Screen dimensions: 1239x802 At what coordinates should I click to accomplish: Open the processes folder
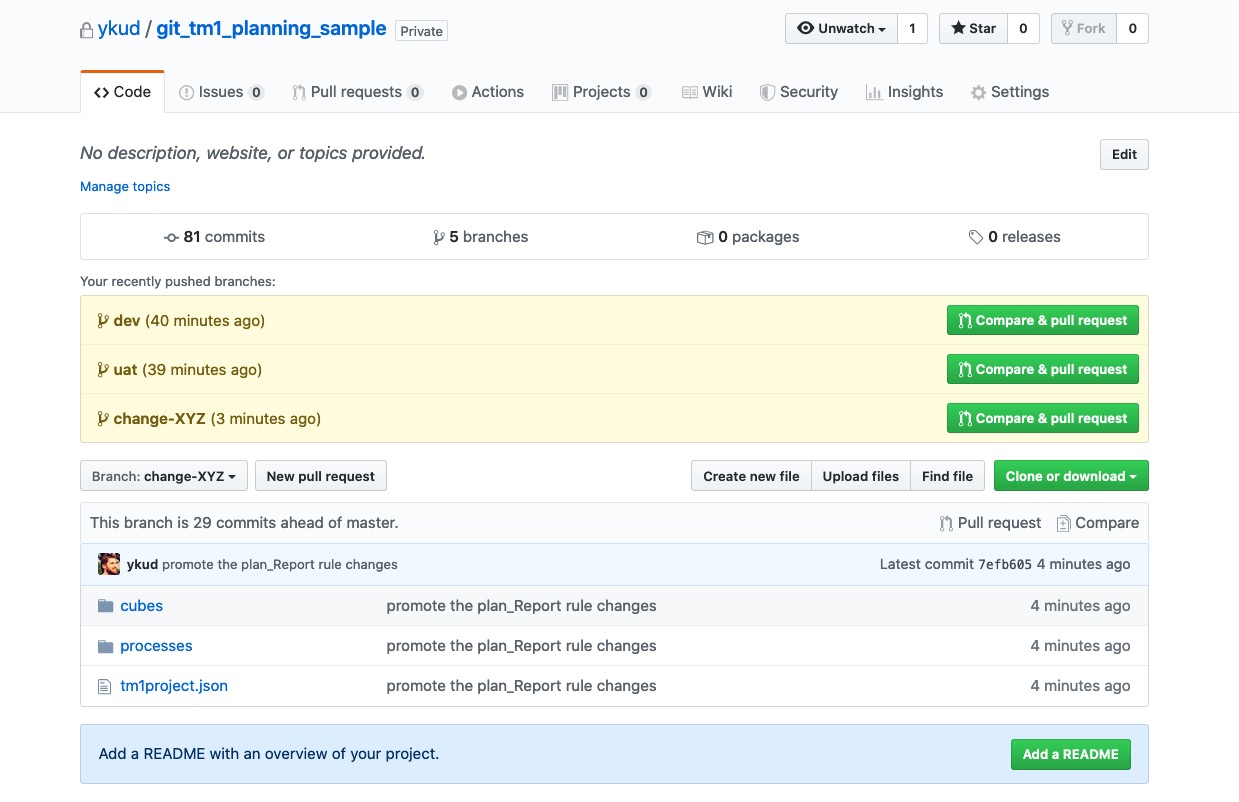pyautogui.click(x=156, y=646)
